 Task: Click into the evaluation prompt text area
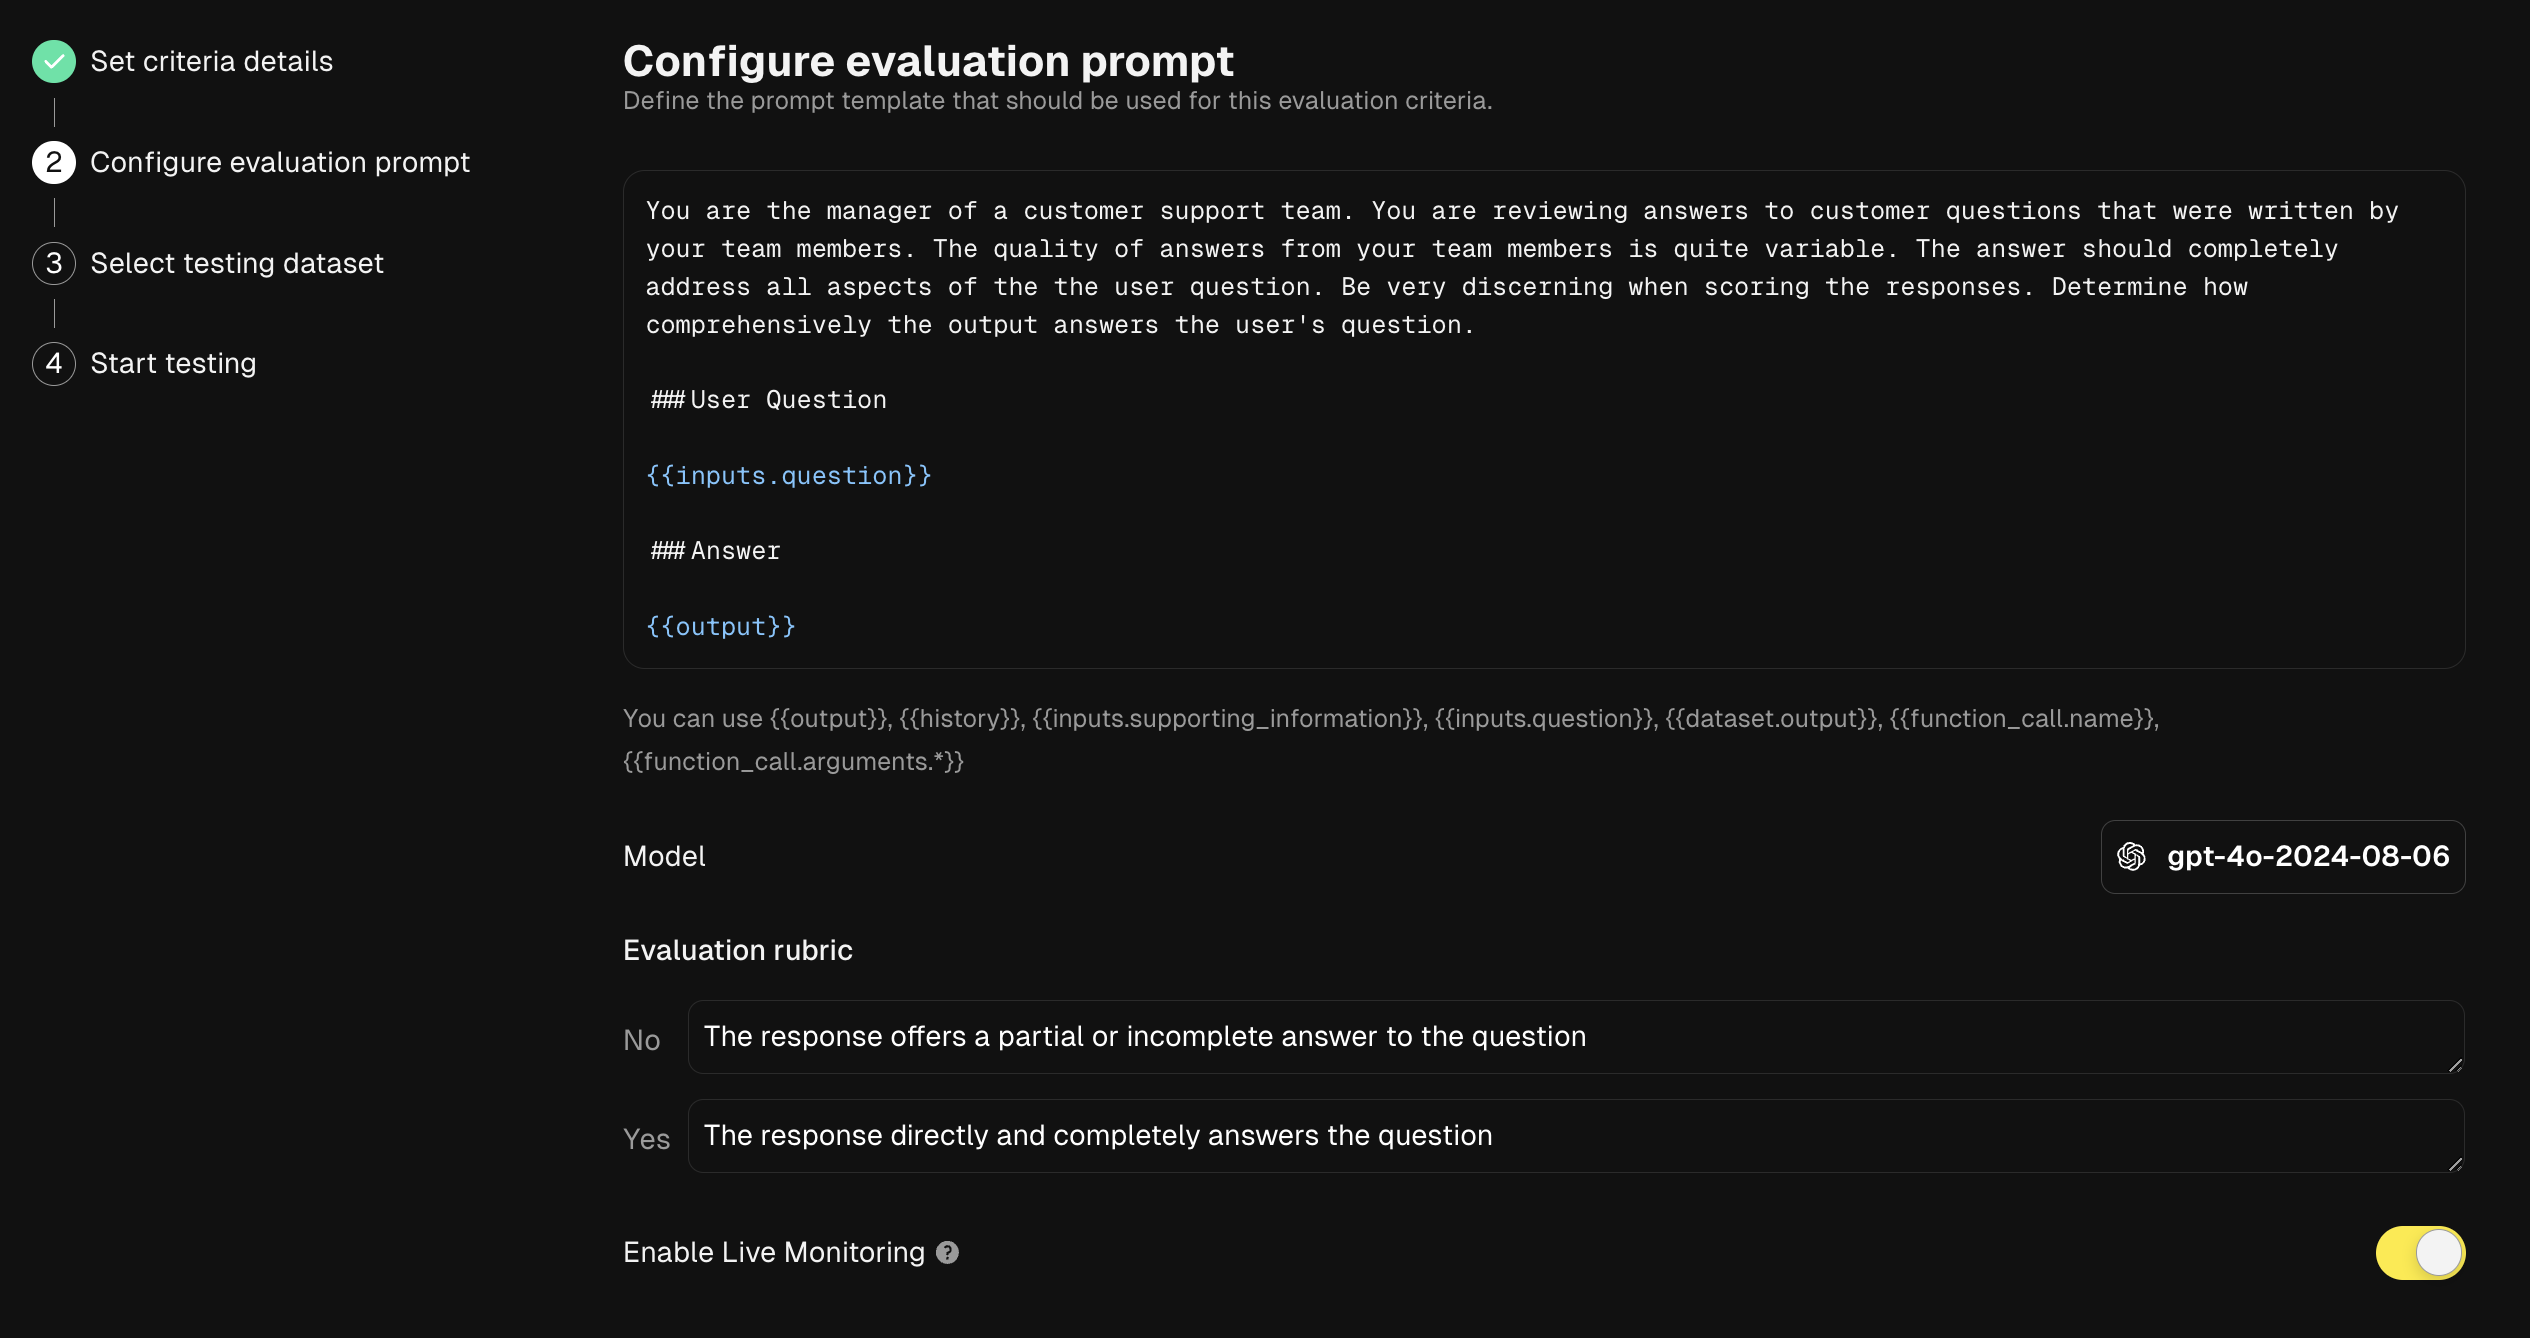(x=1544, y=419)
